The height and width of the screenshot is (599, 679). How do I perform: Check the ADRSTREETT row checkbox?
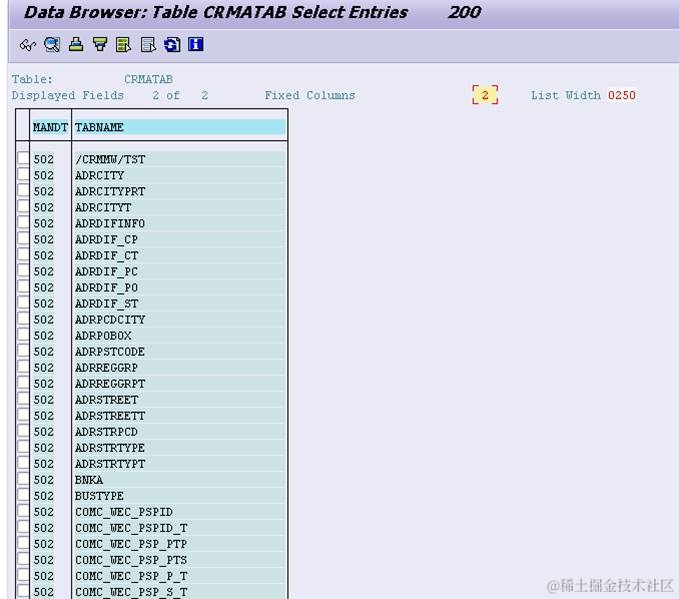(23, 414)
